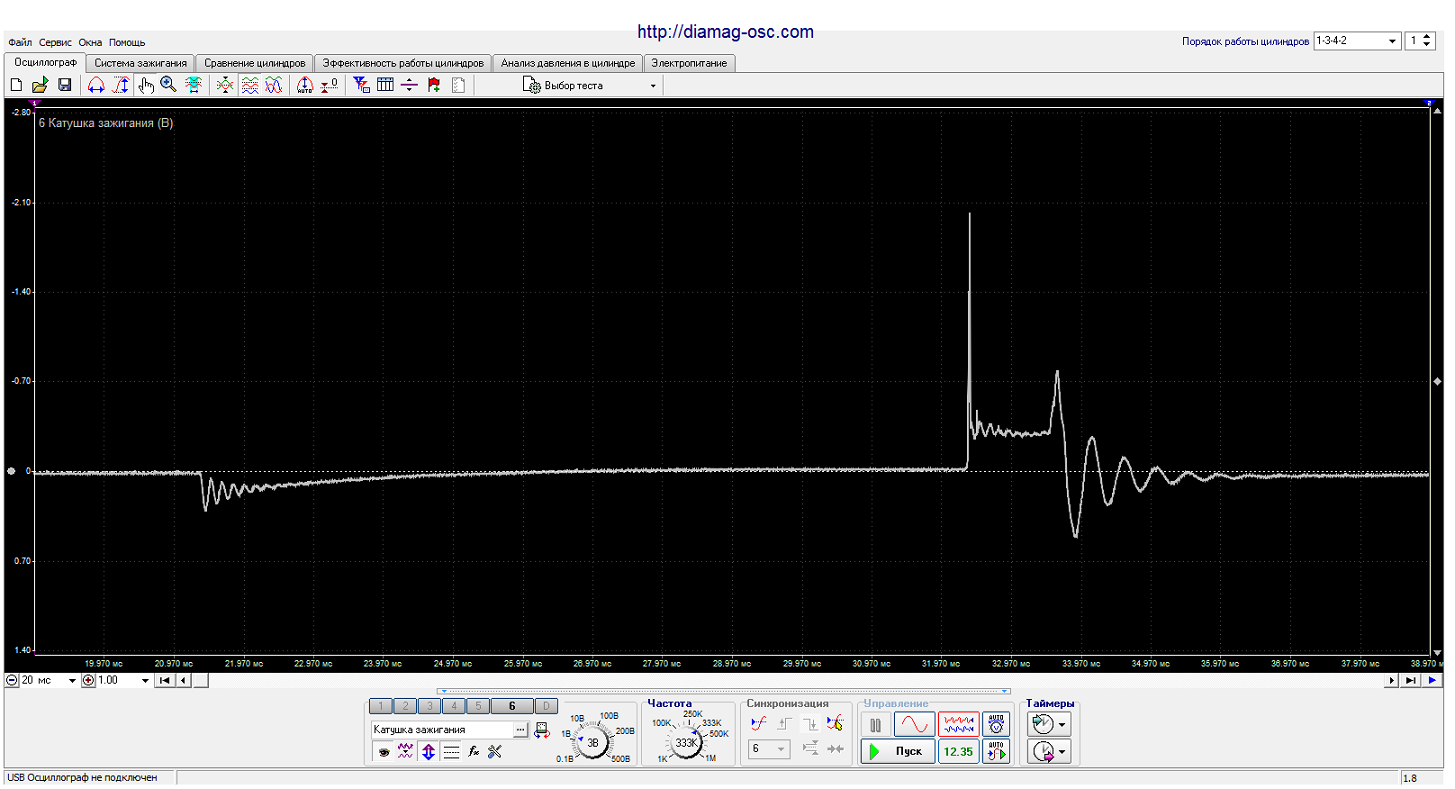Select channel 1 button
Viewport: 1455px width, 789px height.
click(x=381, y=706)
